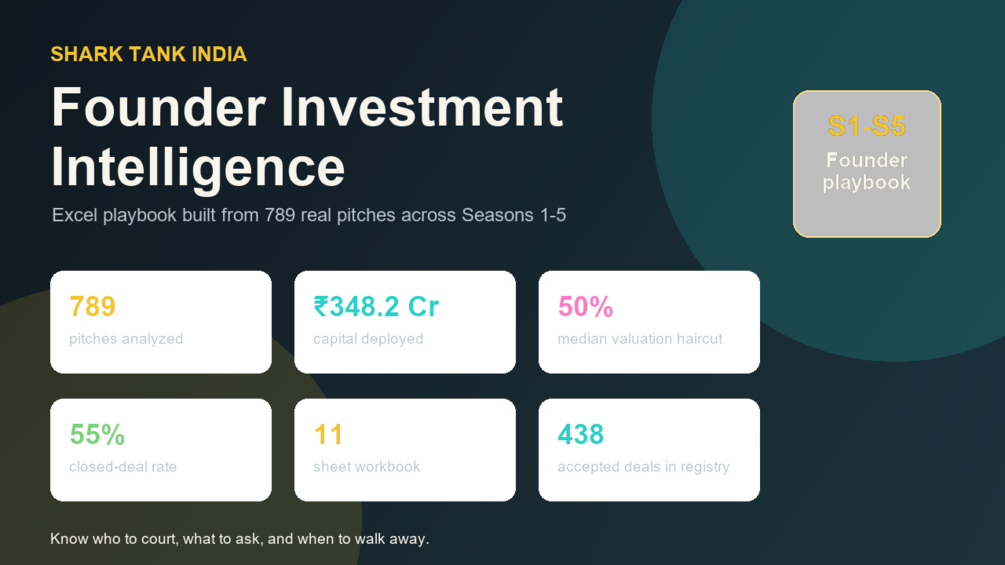Click the footer tagline about walking away
This screenshot has width=1005, height=565.
(x=240, y=539)
